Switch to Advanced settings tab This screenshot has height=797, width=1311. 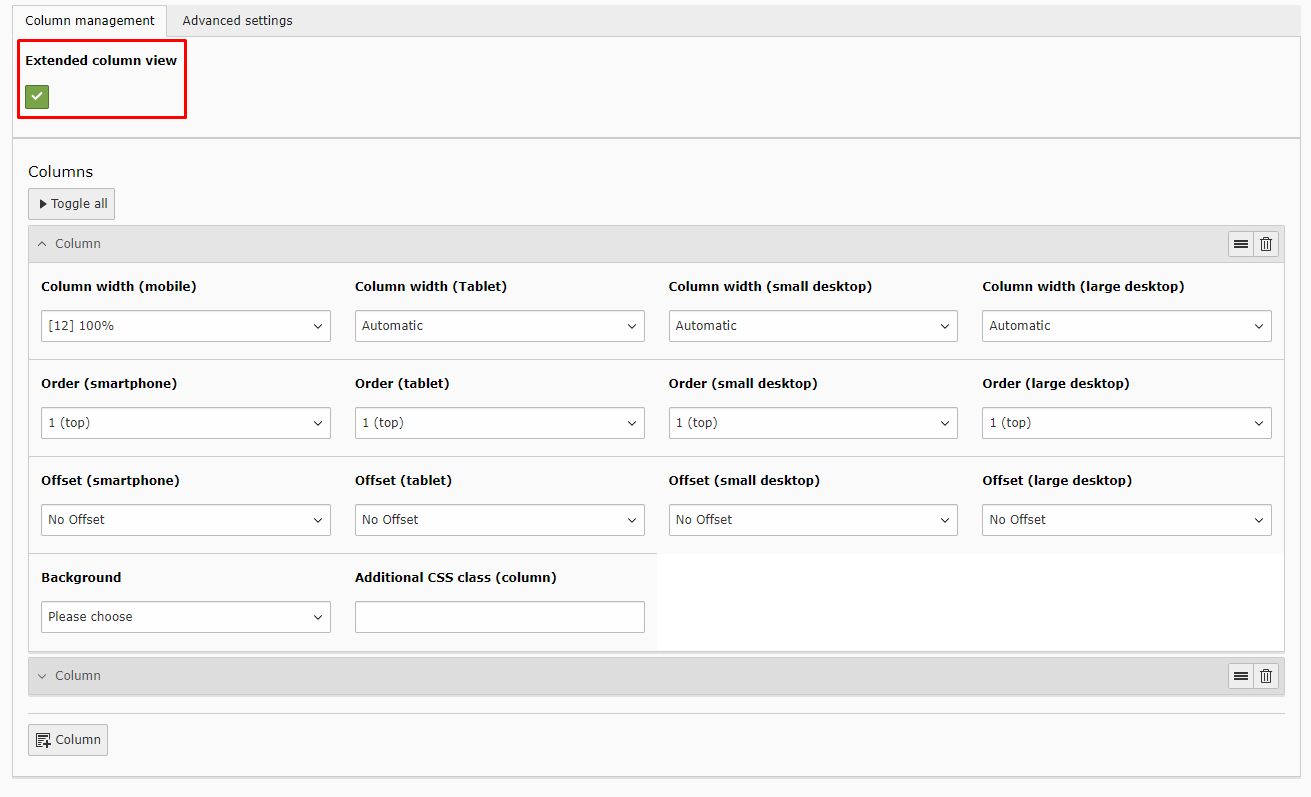click(237, 21)
